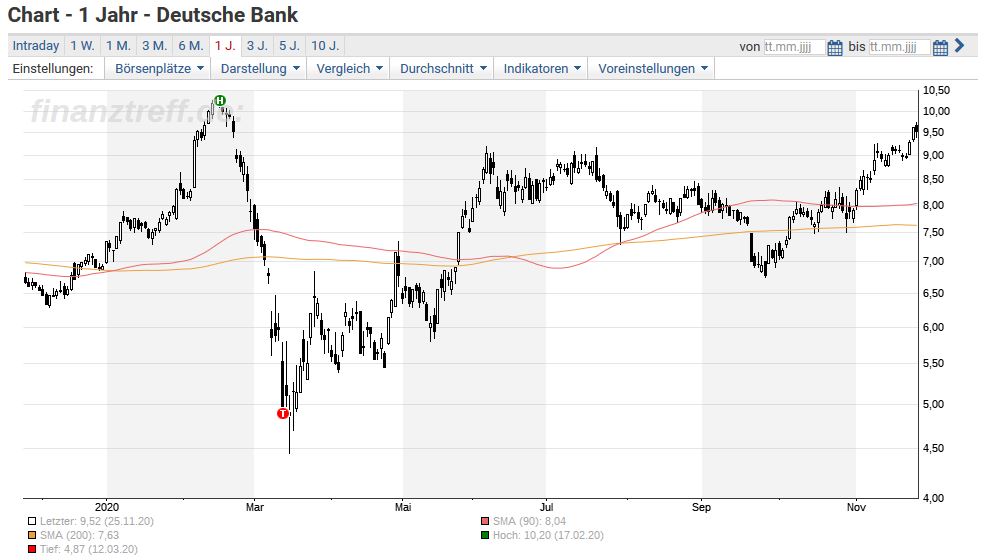Click 'Tief: 4,87 (12.03.20)' legend text
The width and height of the screenshot is (984, 560).
88,549
